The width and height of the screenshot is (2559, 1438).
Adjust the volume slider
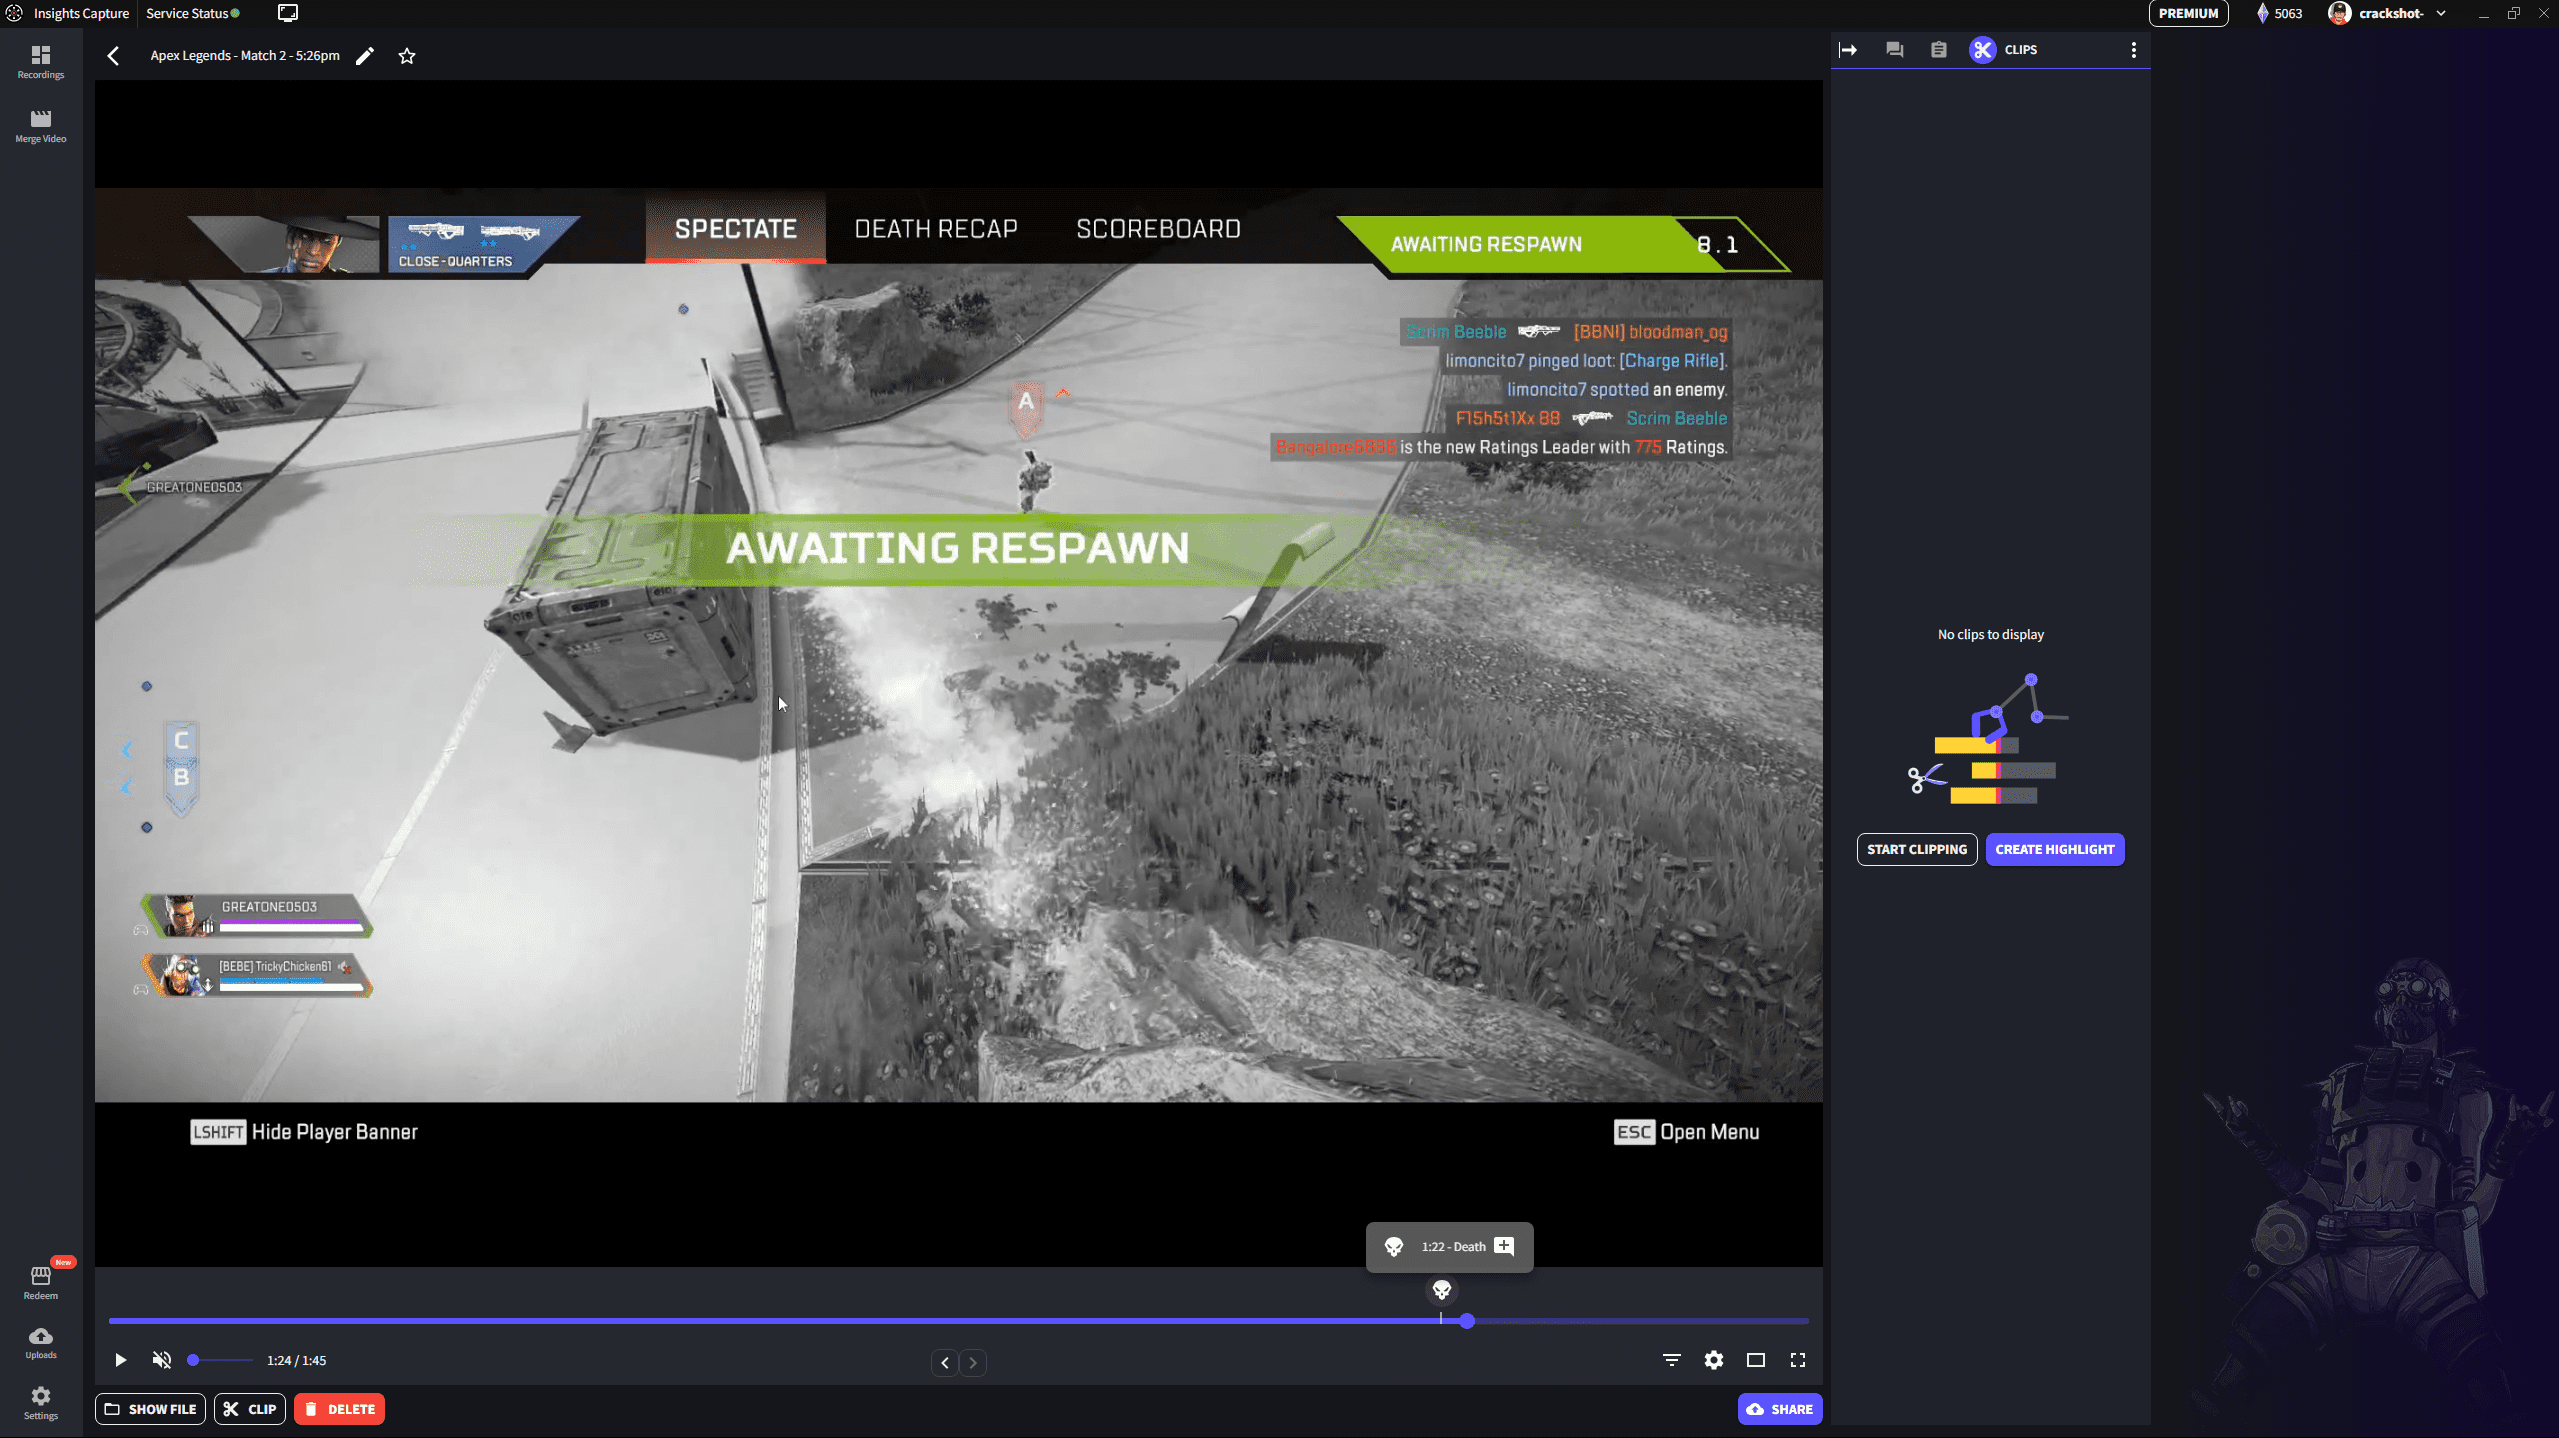(222, 1360)
